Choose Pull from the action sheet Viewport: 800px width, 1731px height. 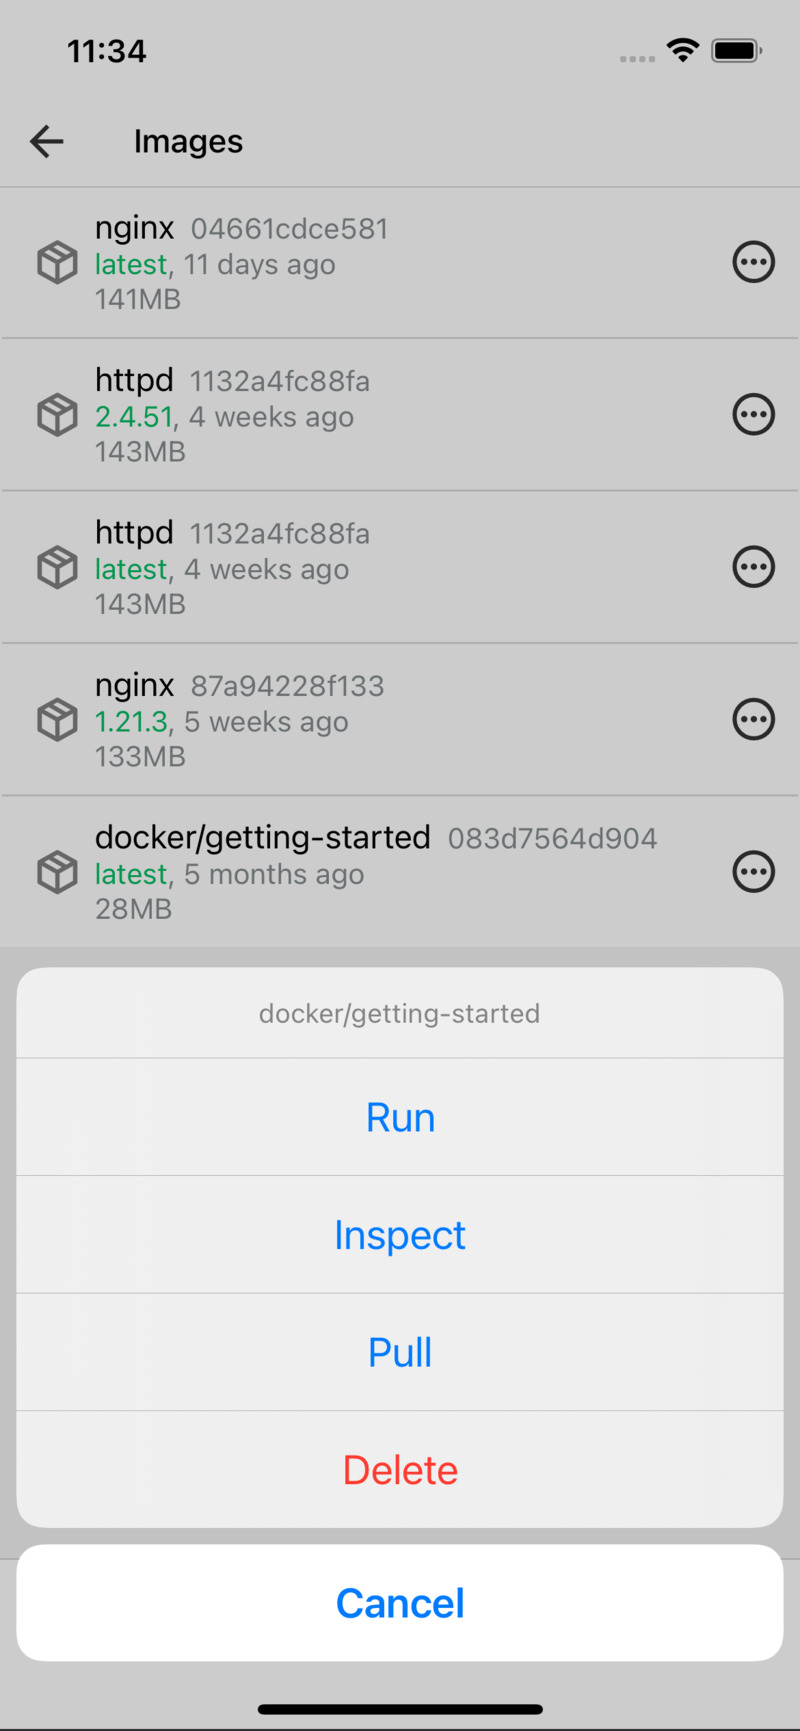pyautogui.click(x=400, y=1352)
